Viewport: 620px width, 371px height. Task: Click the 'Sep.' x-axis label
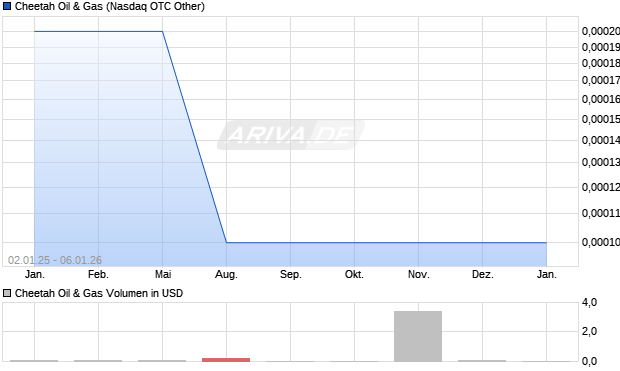click(x=291, y=274)
